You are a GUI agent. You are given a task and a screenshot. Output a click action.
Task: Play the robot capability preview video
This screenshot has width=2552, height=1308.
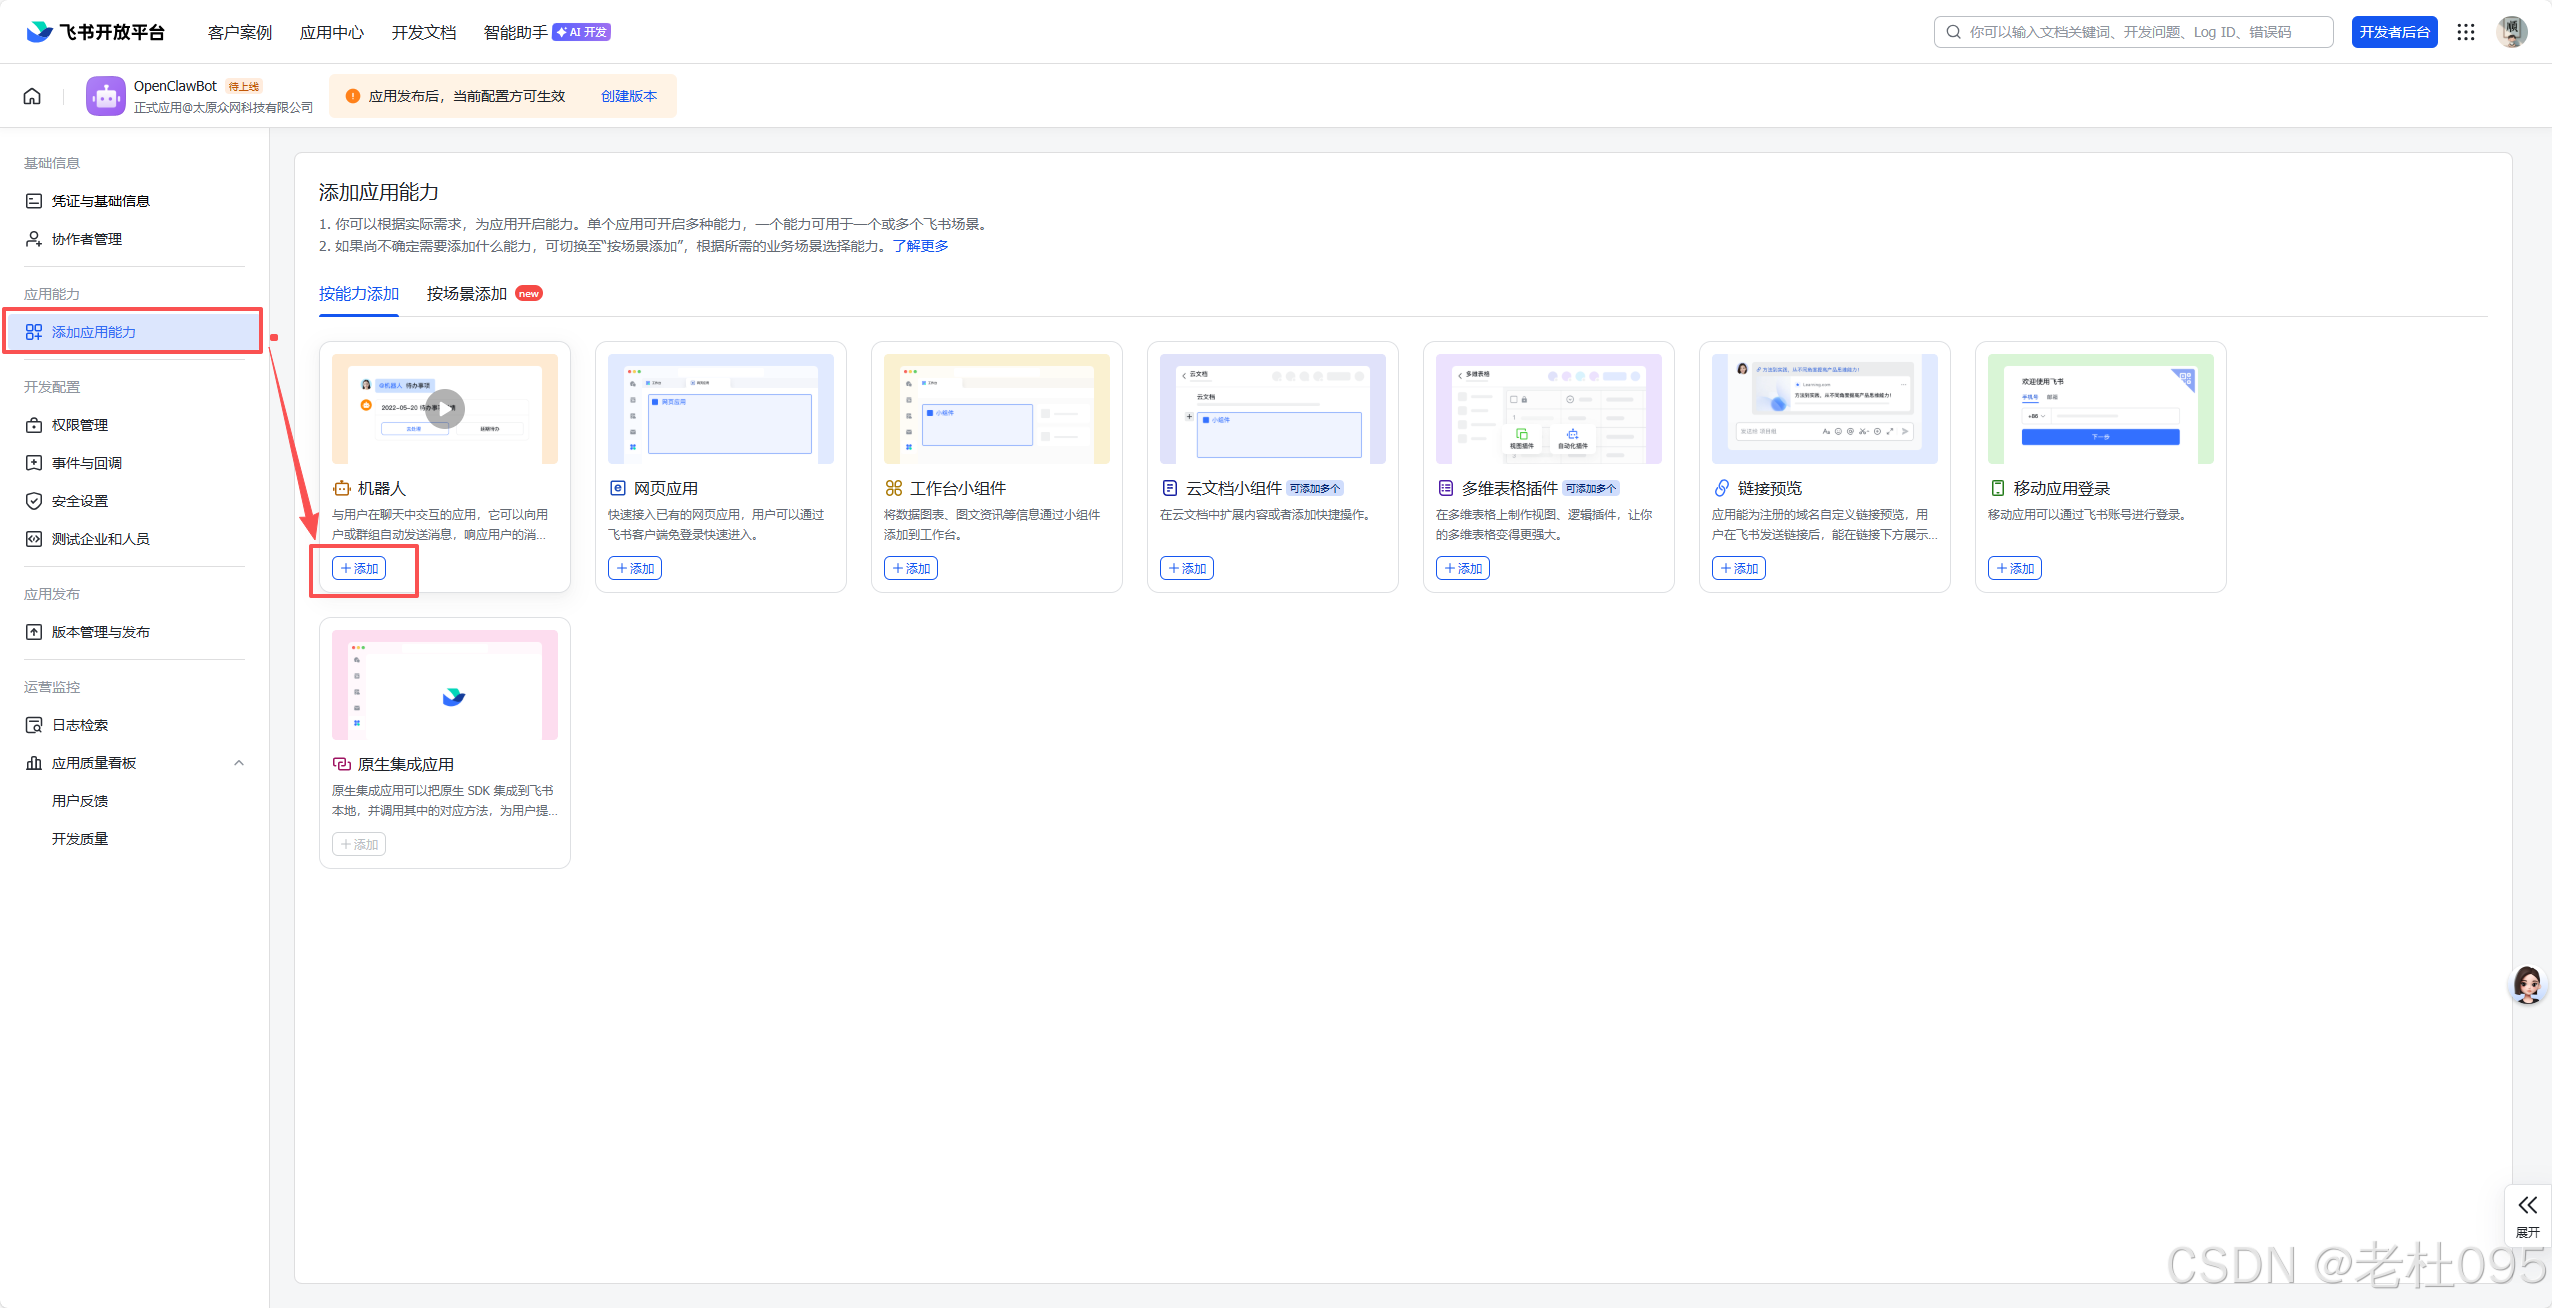coord(445,408)
